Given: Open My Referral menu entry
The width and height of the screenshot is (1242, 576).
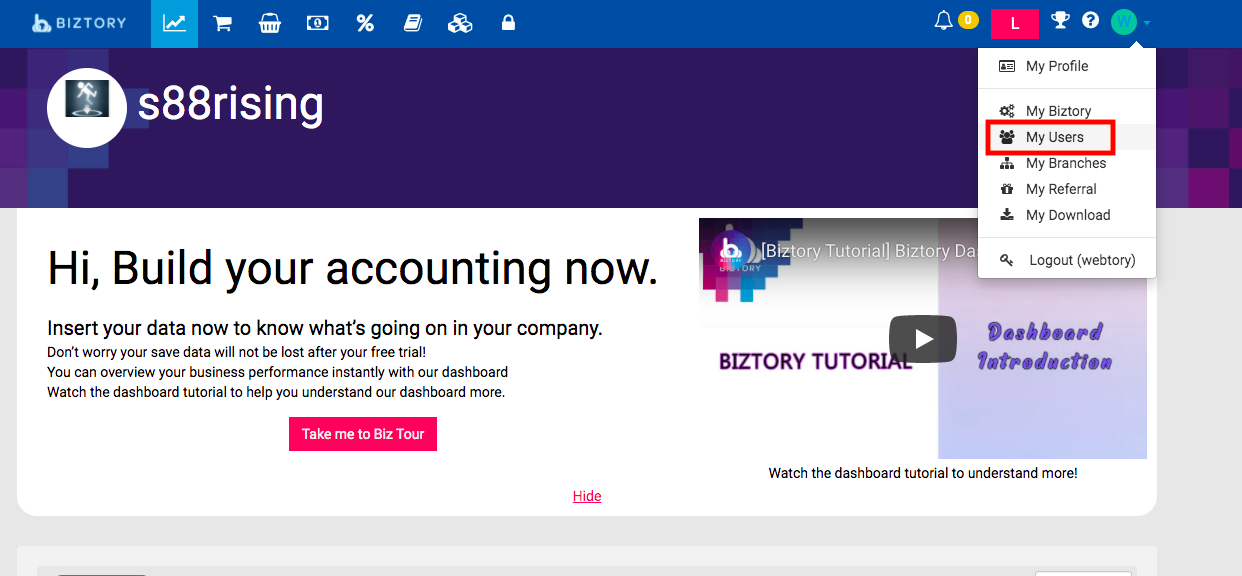Looking at the screenshot, I should point(1067,189).
